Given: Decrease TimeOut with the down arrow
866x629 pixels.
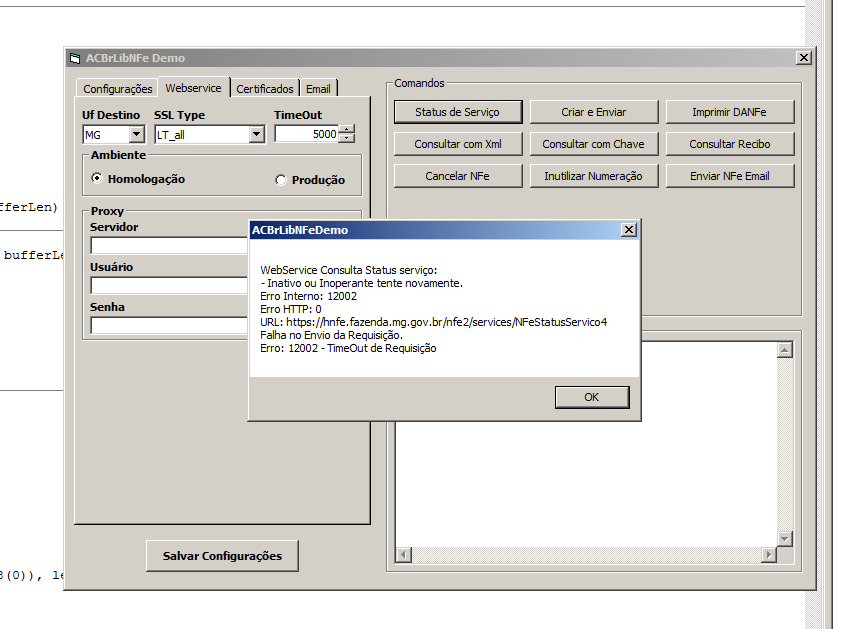Looking at the screenshot, I should click(346, 138).
